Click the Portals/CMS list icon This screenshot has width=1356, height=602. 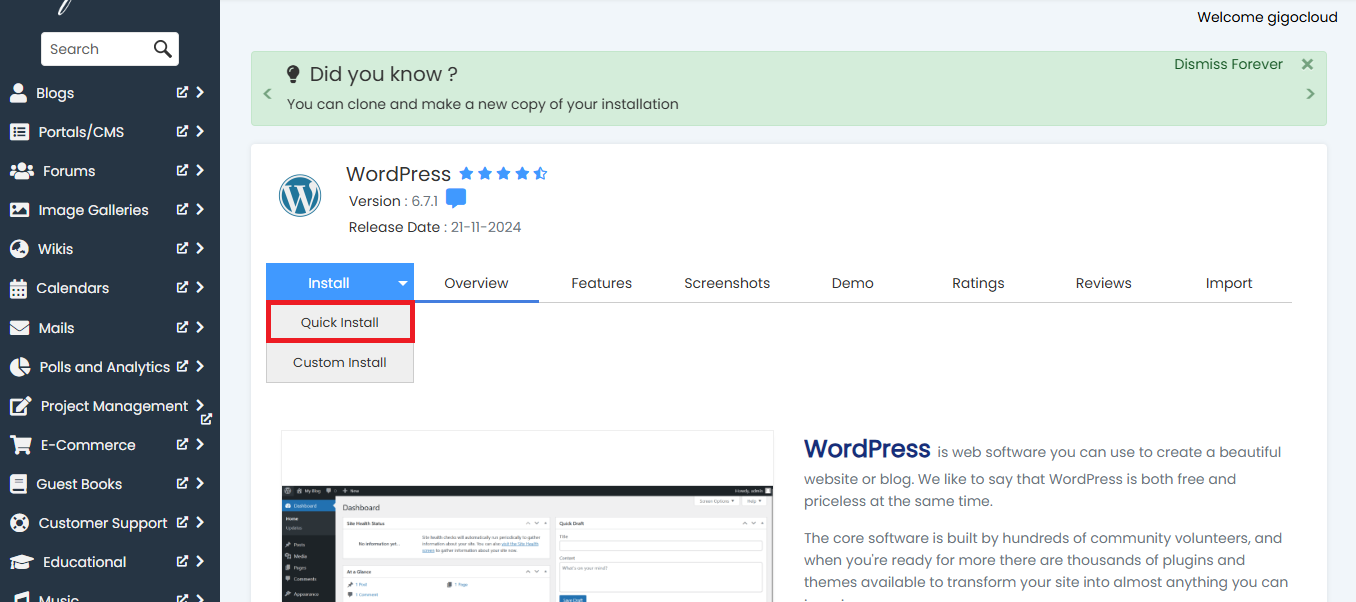19,132
